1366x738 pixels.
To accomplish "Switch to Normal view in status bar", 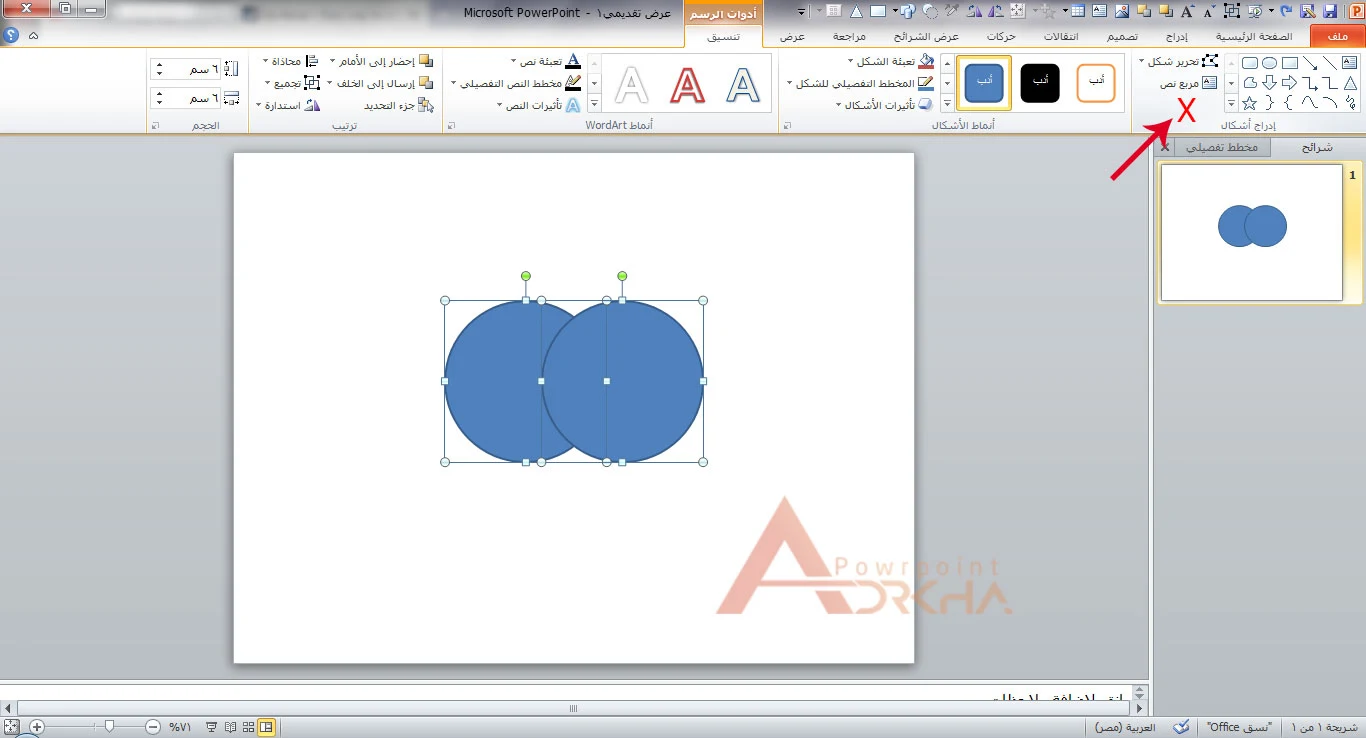I will (266, 727).
